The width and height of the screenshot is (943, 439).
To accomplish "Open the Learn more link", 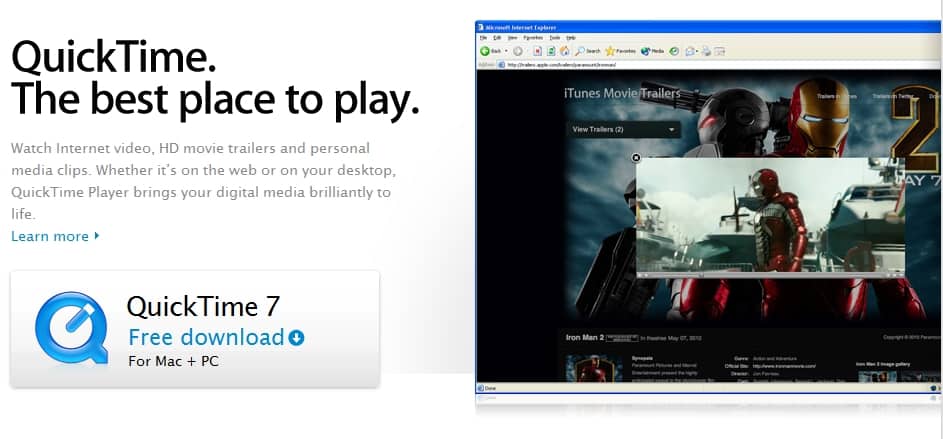I will coord(54,236).
